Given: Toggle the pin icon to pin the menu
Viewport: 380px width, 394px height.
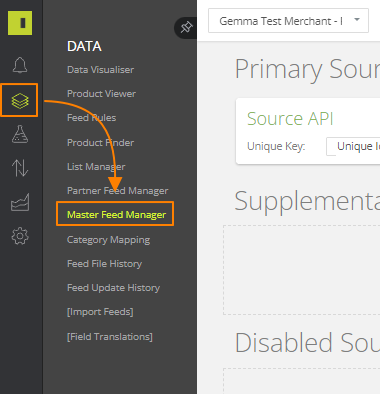Looking at the screenshot, I should click(x=186, y=27).
